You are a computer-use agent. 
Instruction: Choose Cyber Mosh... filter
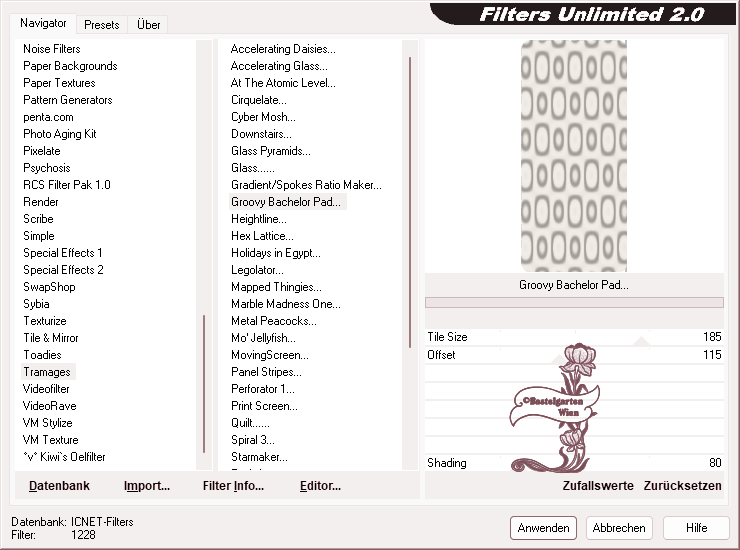(263, 117)
